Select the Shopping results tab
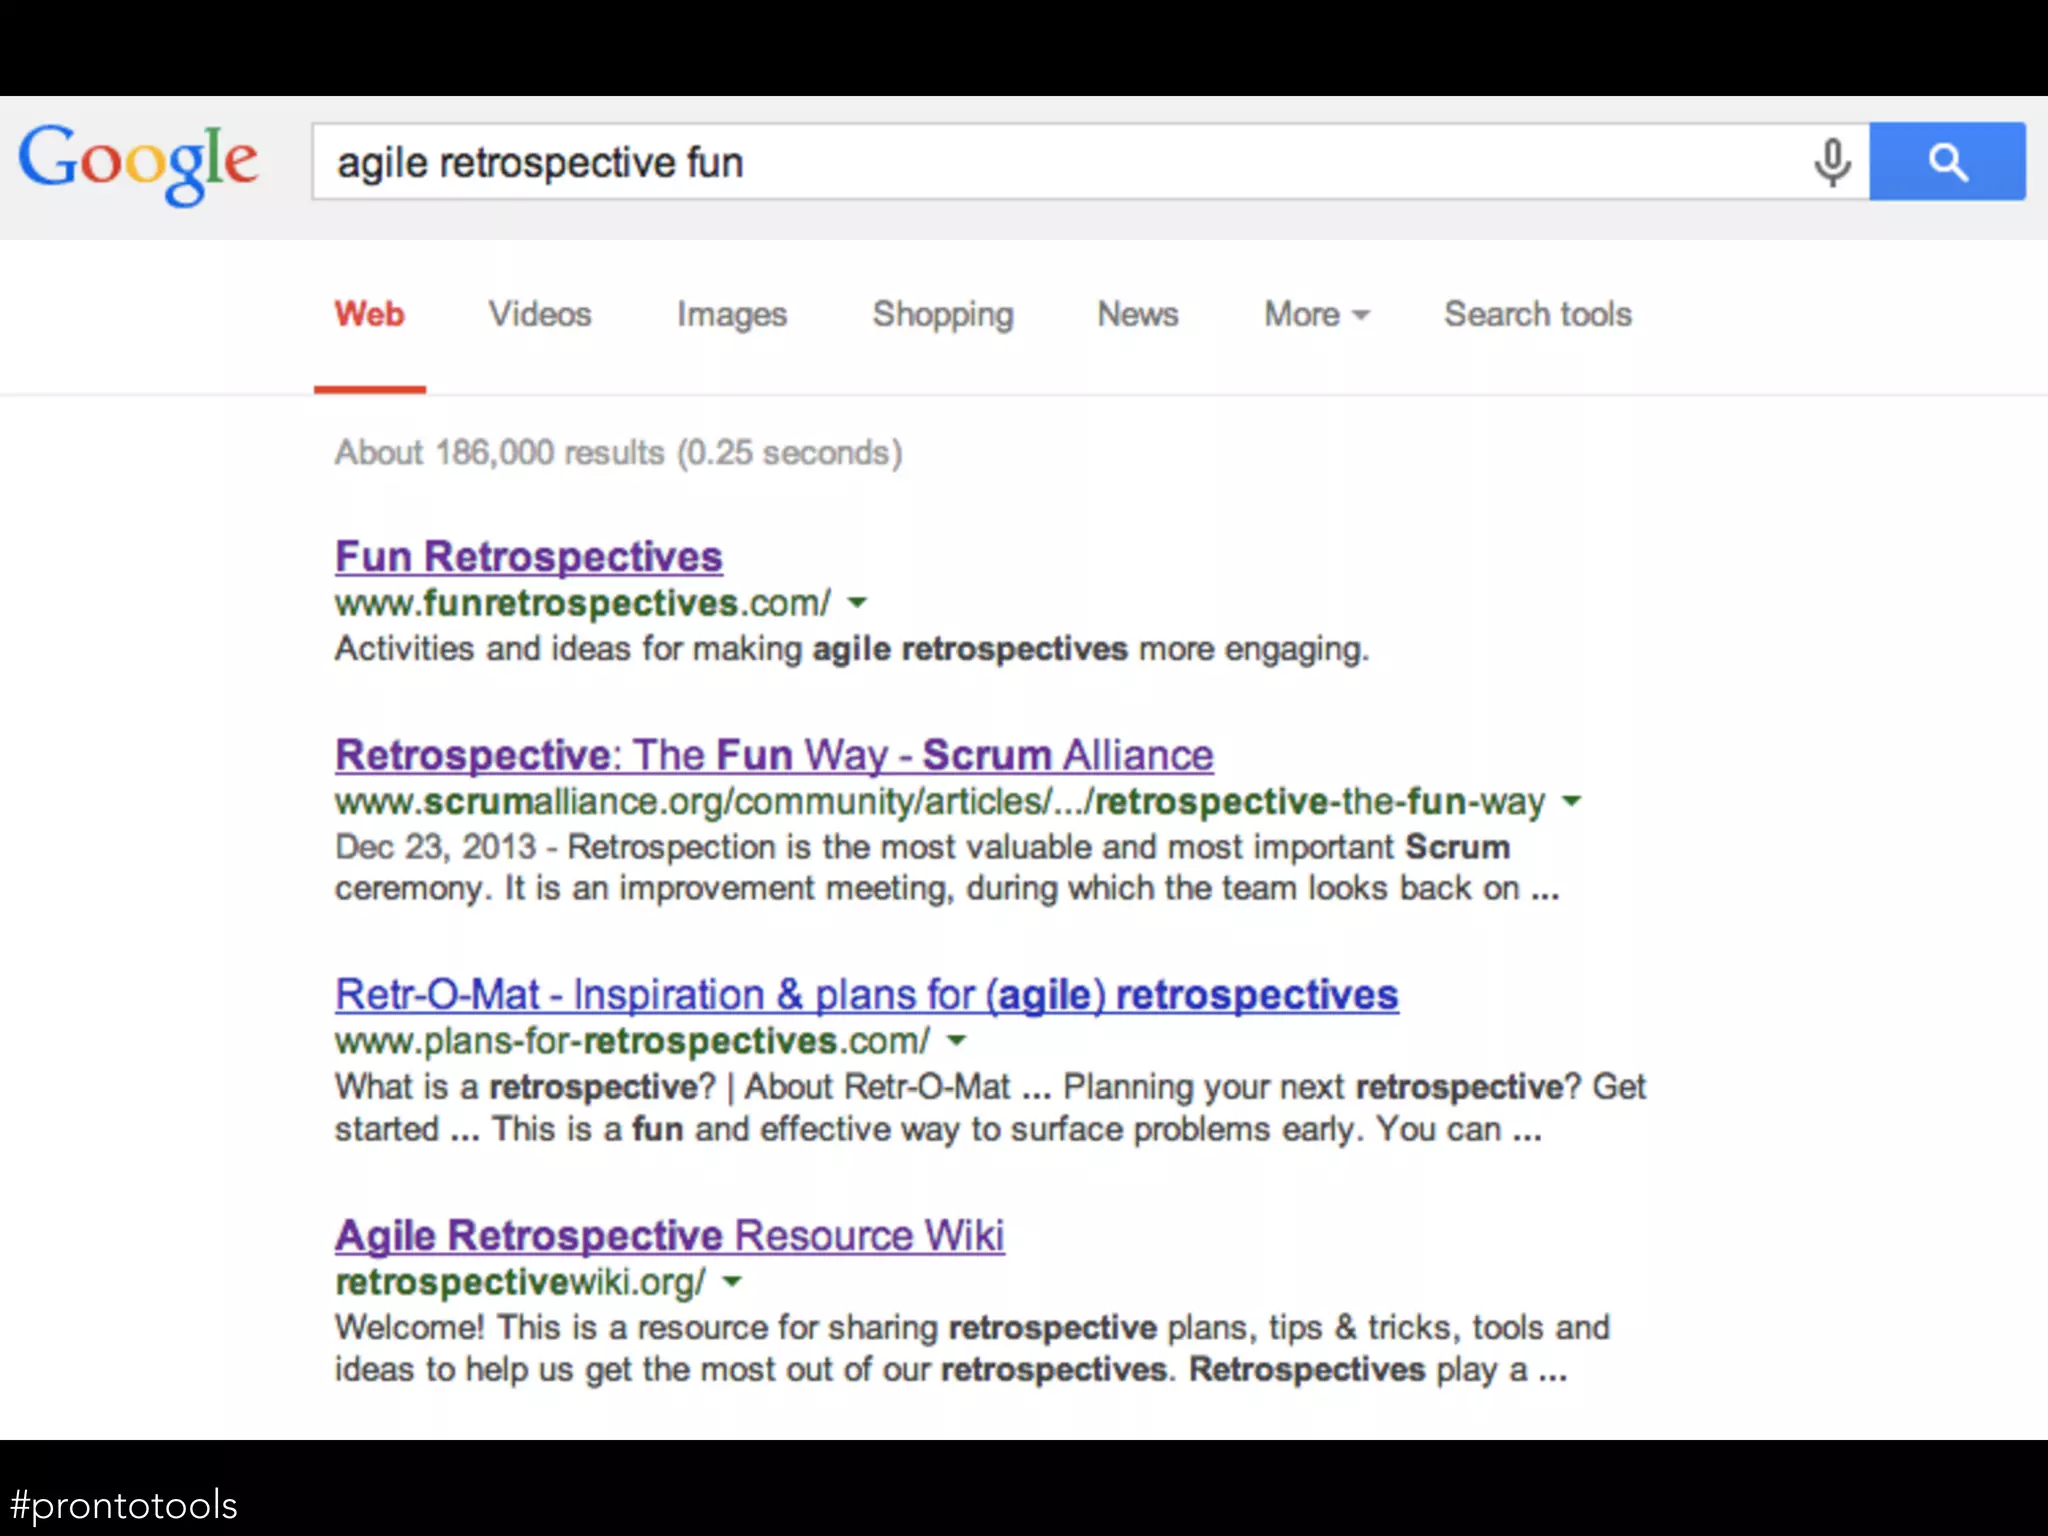 click(943, 314)
